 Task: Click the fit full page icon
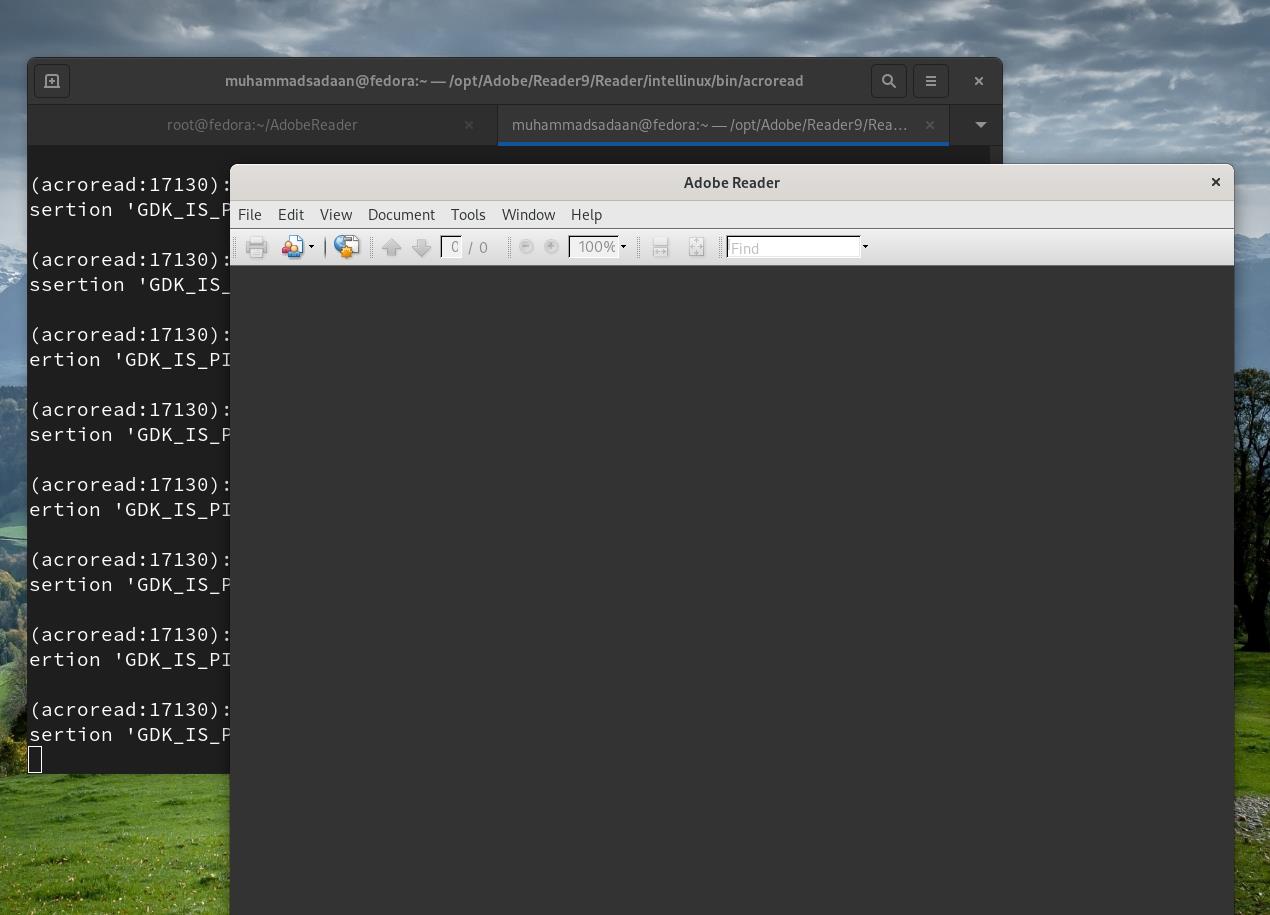tap(696, 247)
